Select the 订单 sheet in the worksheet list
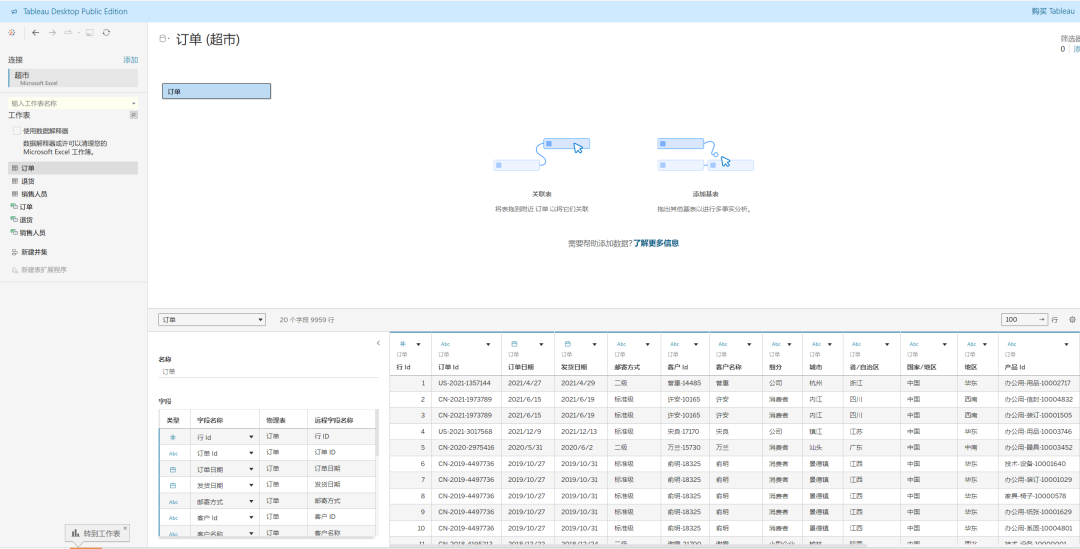This screenshot has width=1080, height=549. [x=73, y=168]
